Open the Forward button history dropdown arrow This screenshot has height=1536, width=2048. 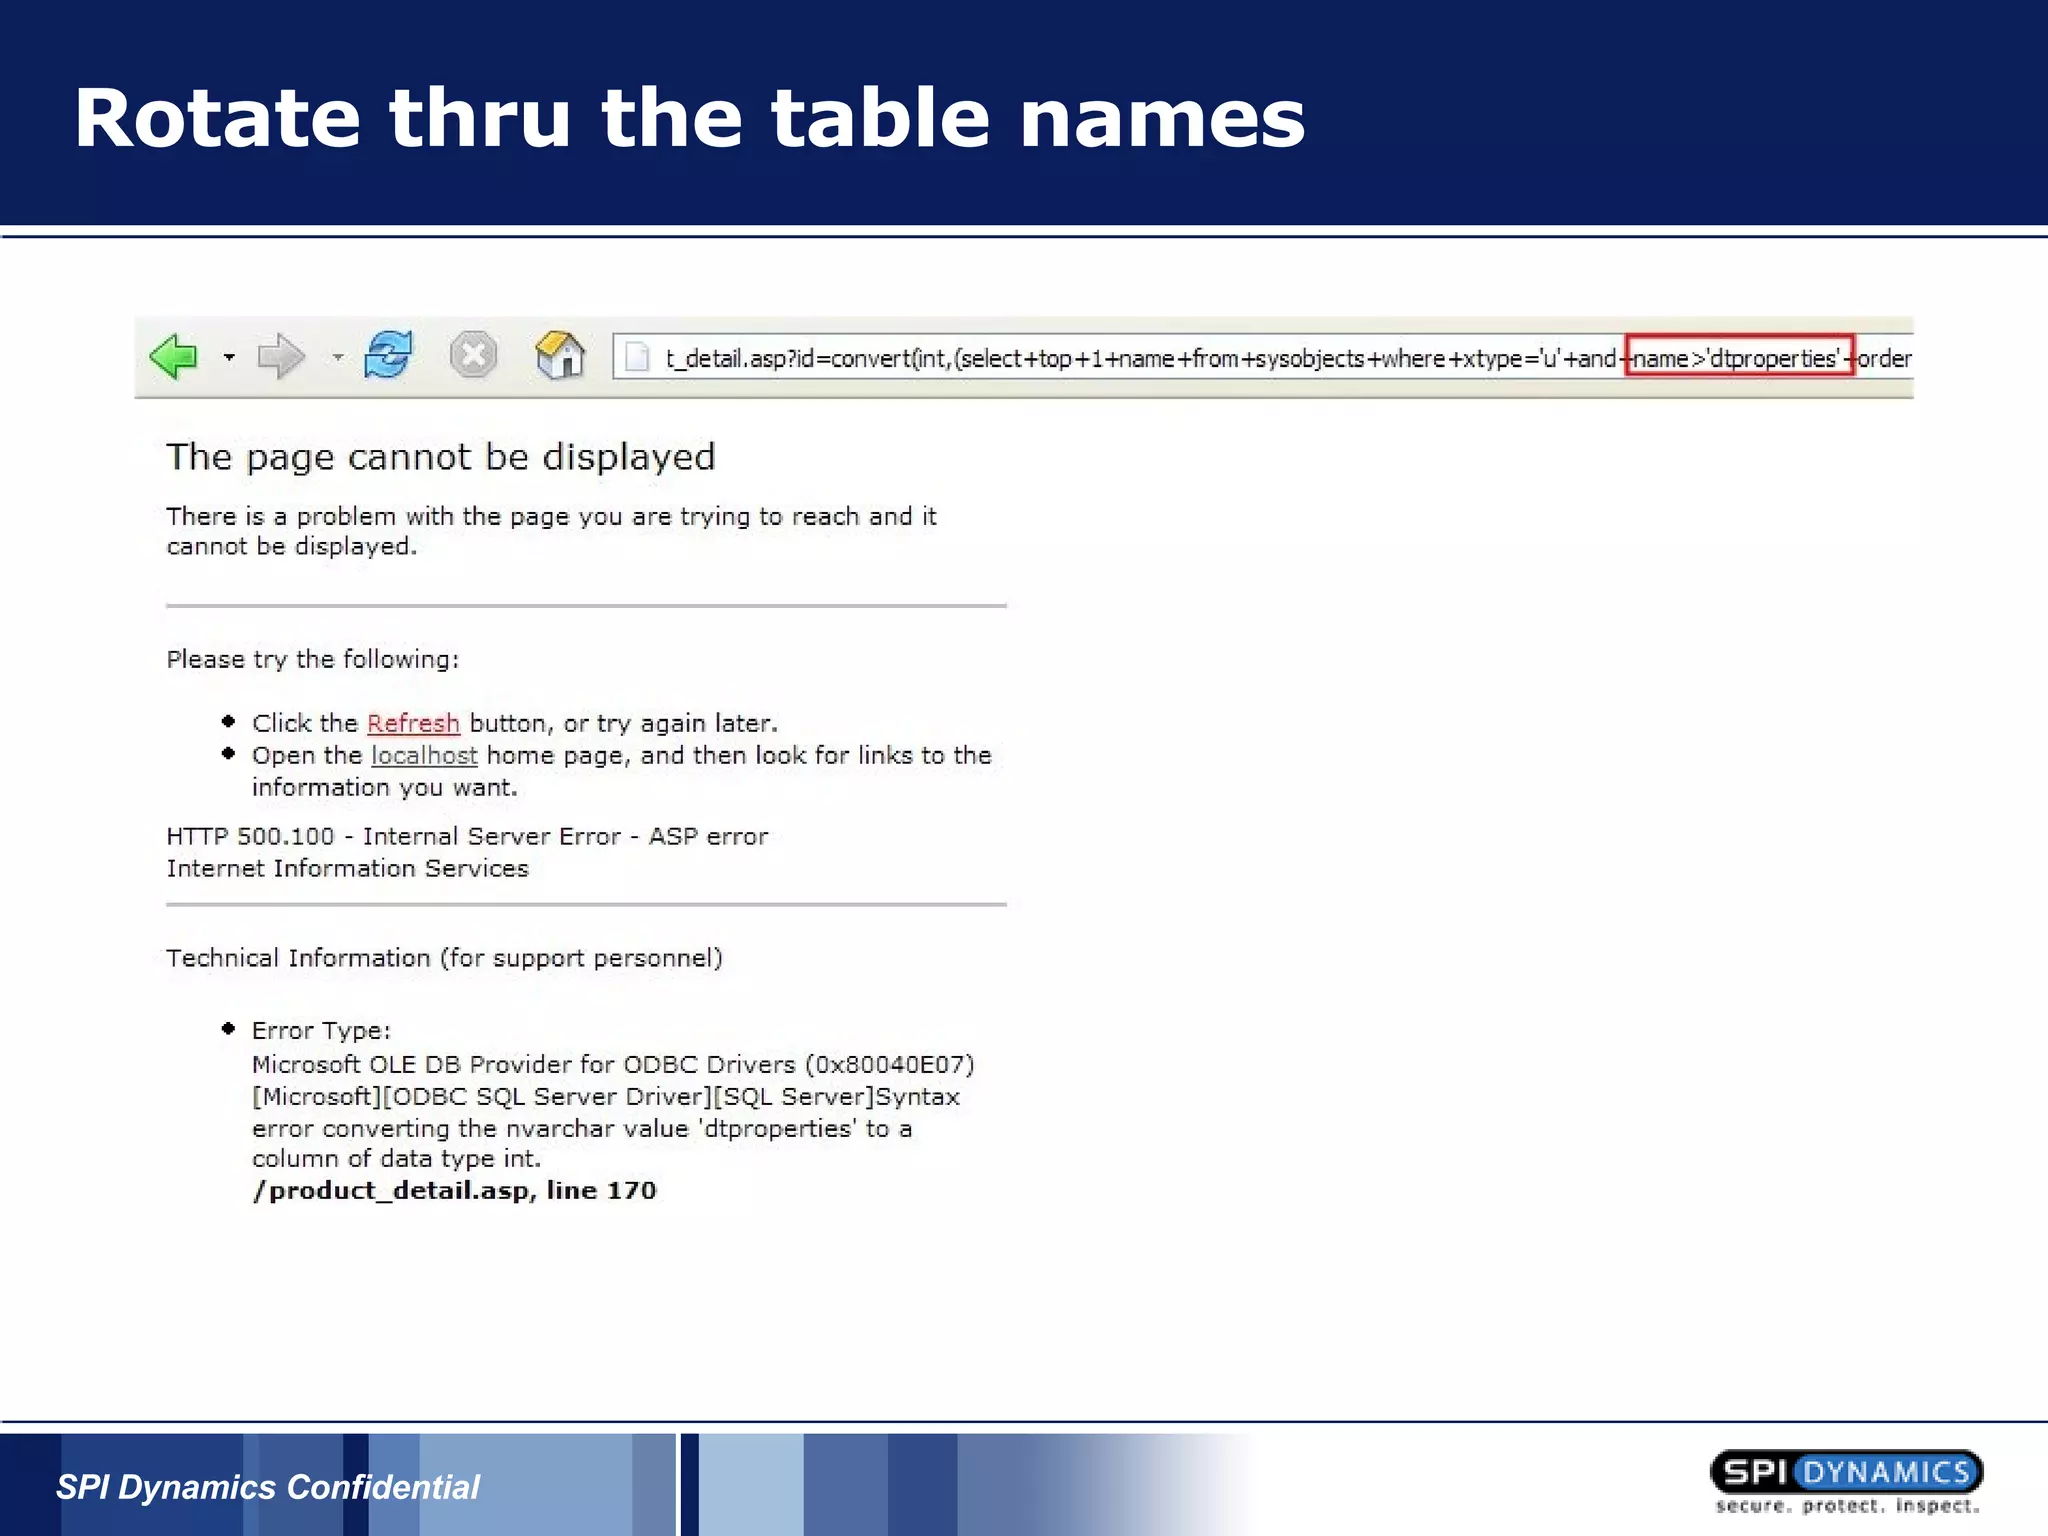tap(338, 357)
